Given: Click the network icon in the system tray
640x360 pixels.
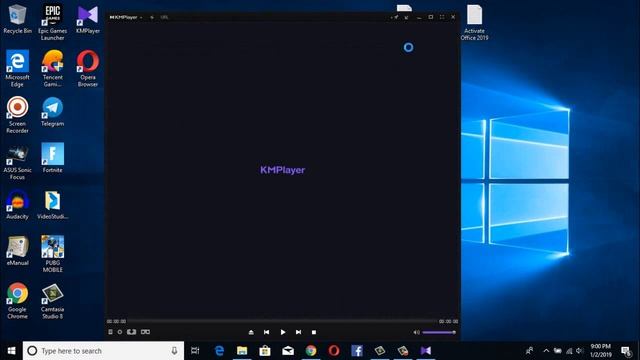Looking at the screenshot, I should point(569,351).
